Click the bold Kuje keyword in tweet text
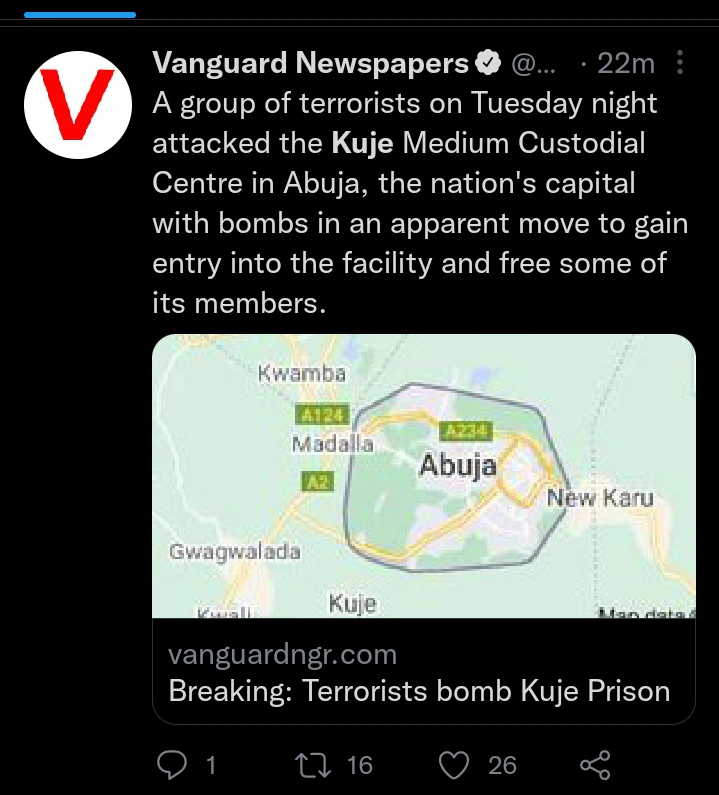 point(365,143)
